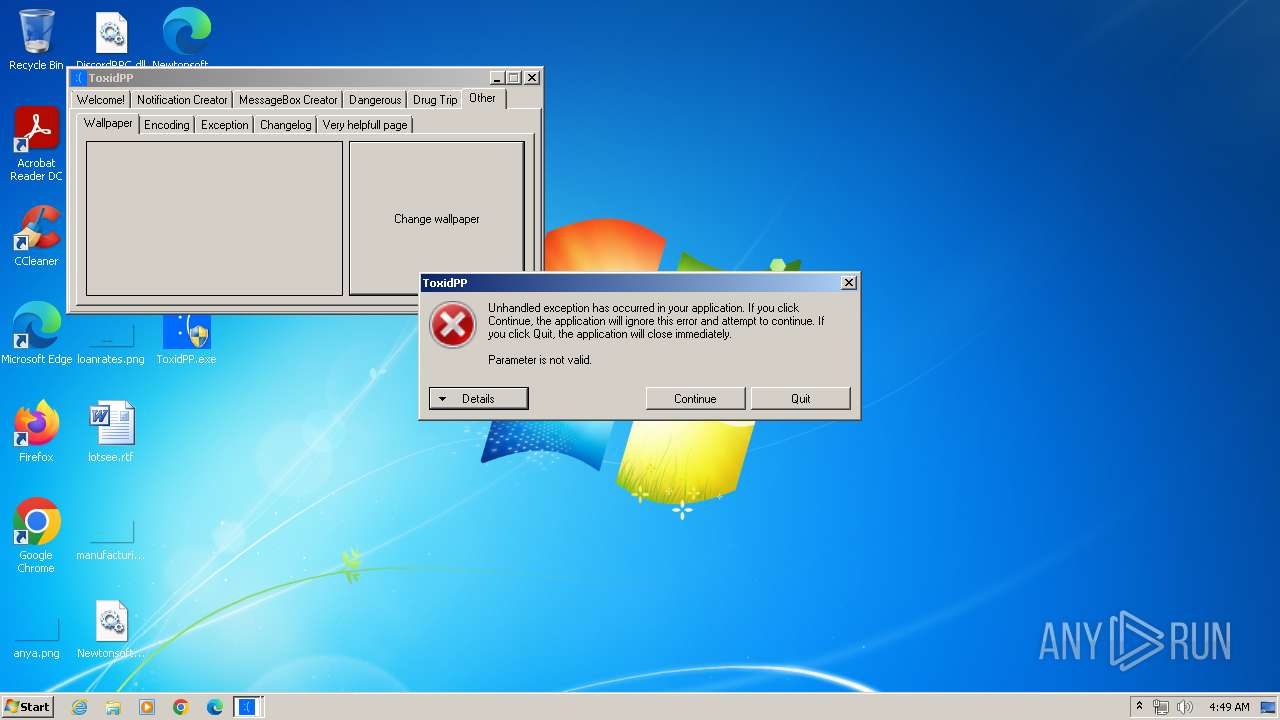Launch the Acrobat Reader DC shortcut
This screenshot has width=1280, height=720.
pyautogui.click(x=36, y=144)
